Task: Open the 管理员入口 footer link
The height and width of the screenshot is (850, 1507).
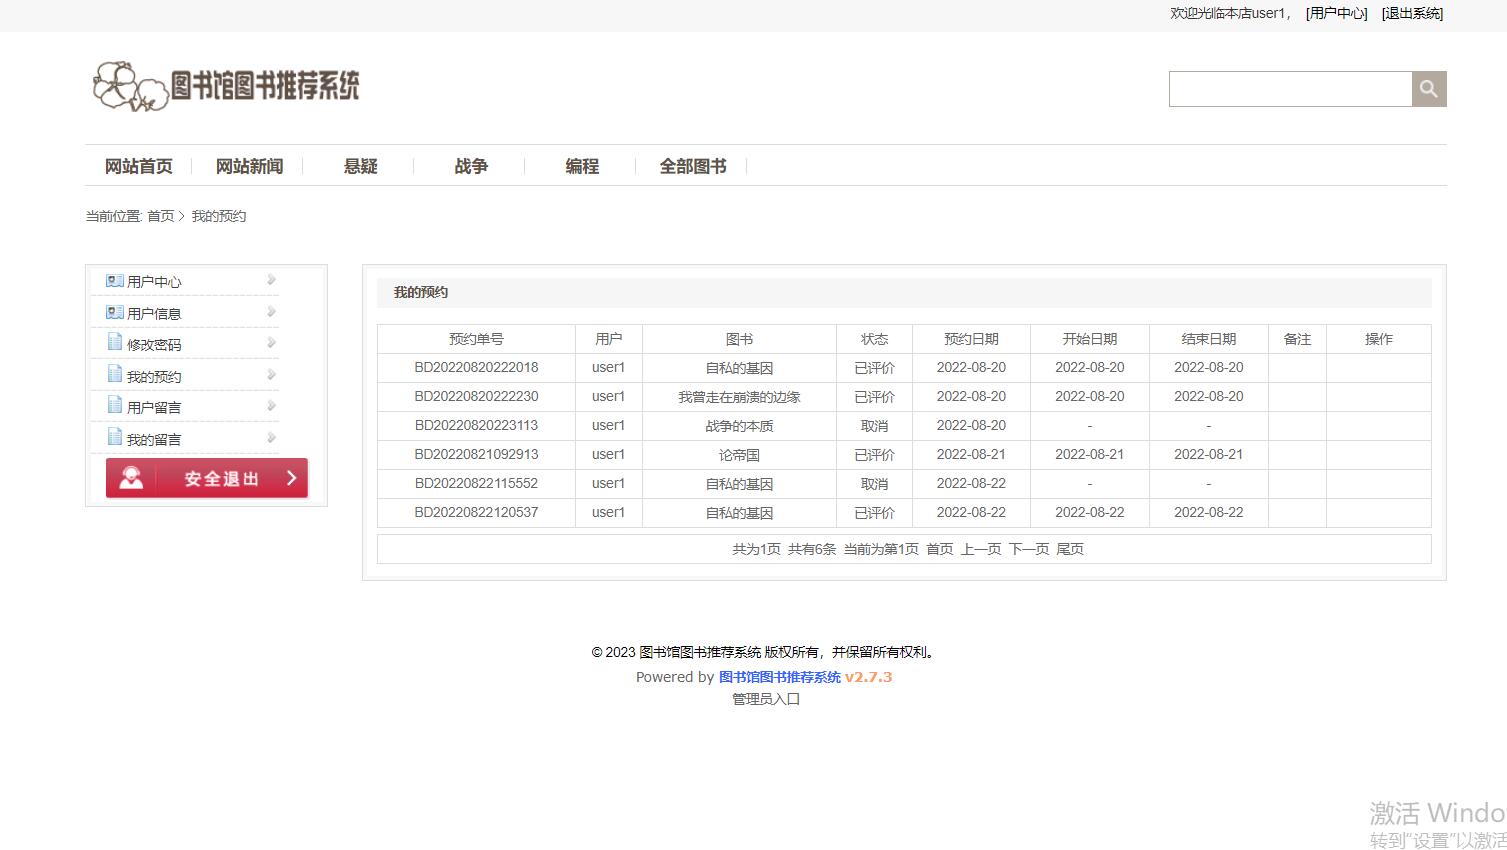Action: pyautogui.click(x=766, y=699)
